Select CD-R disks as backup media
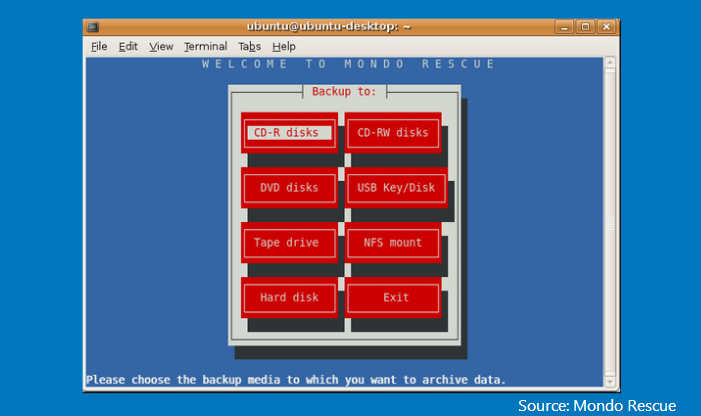 tap(289, 133)
